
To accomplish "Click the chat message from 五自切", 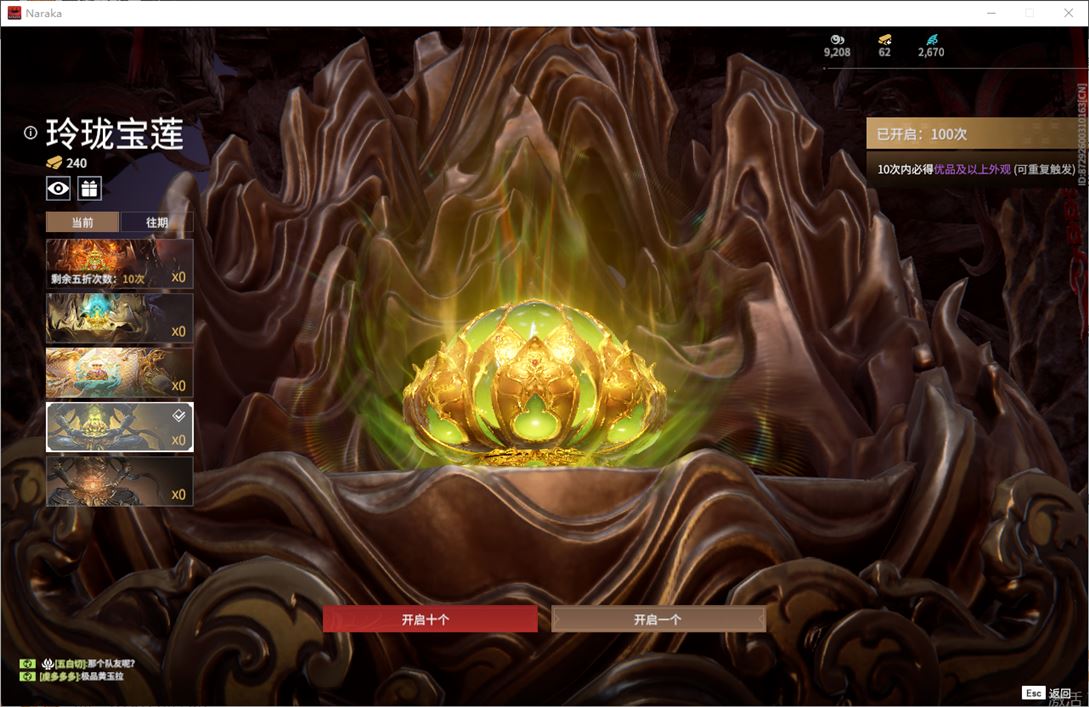I will point(88,663).
